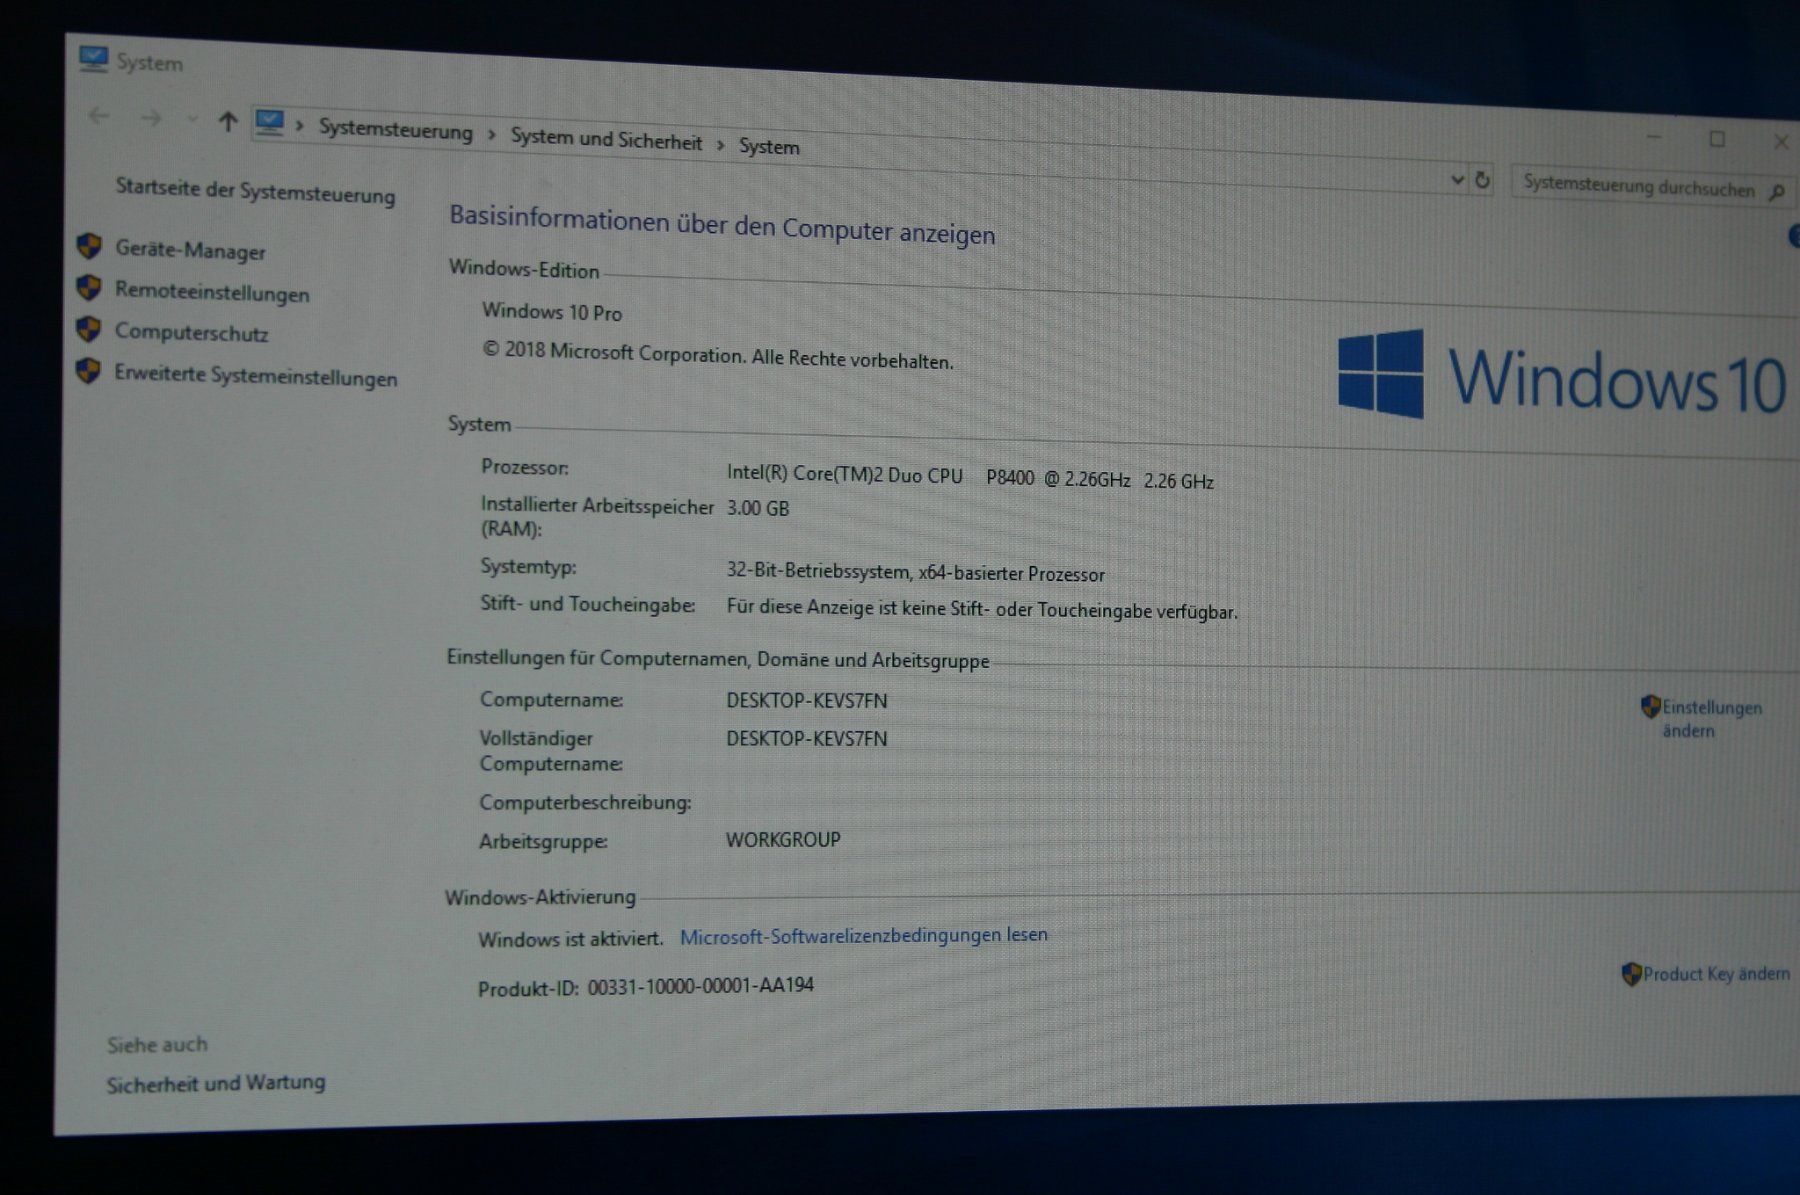
Task: Maximize the System window
Action: pyautogui.click(x=1717, y=140)
